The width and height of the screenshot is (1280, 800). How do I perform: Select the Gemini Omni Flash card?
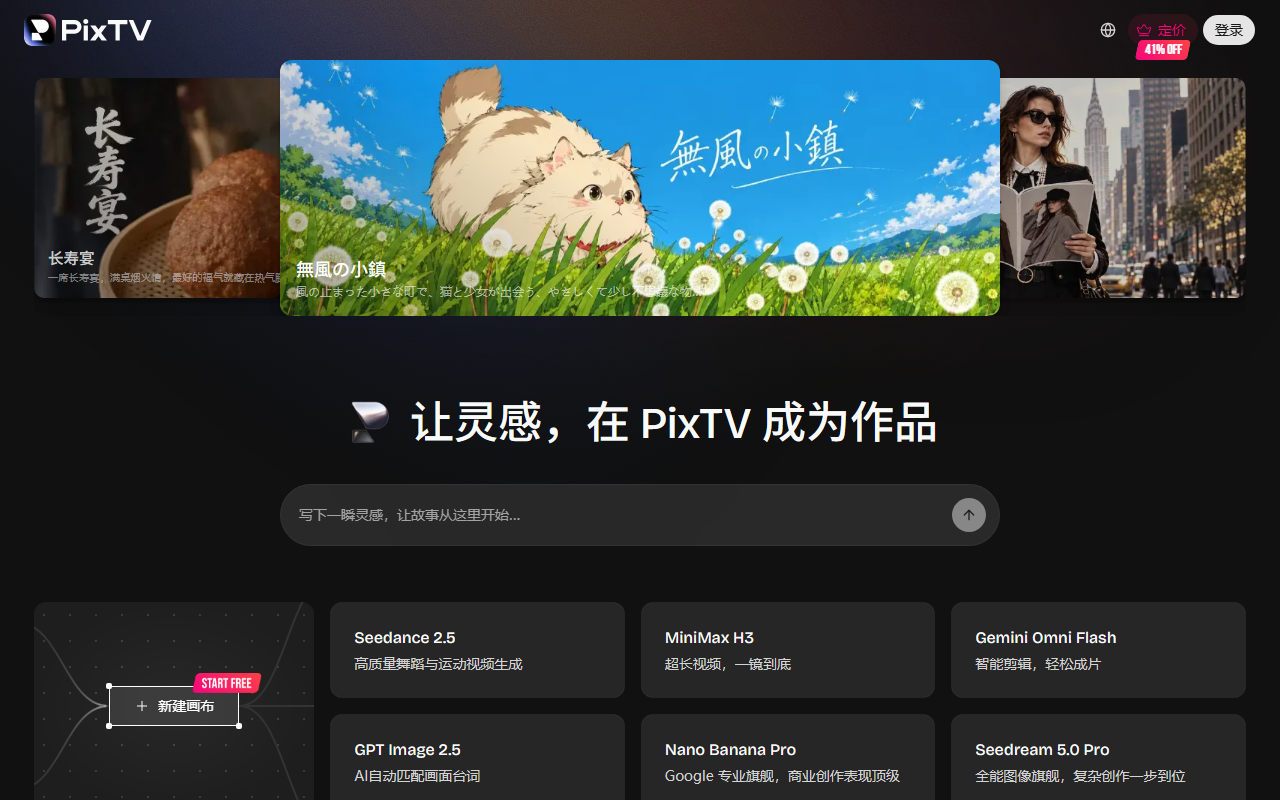pos(1098,650)
